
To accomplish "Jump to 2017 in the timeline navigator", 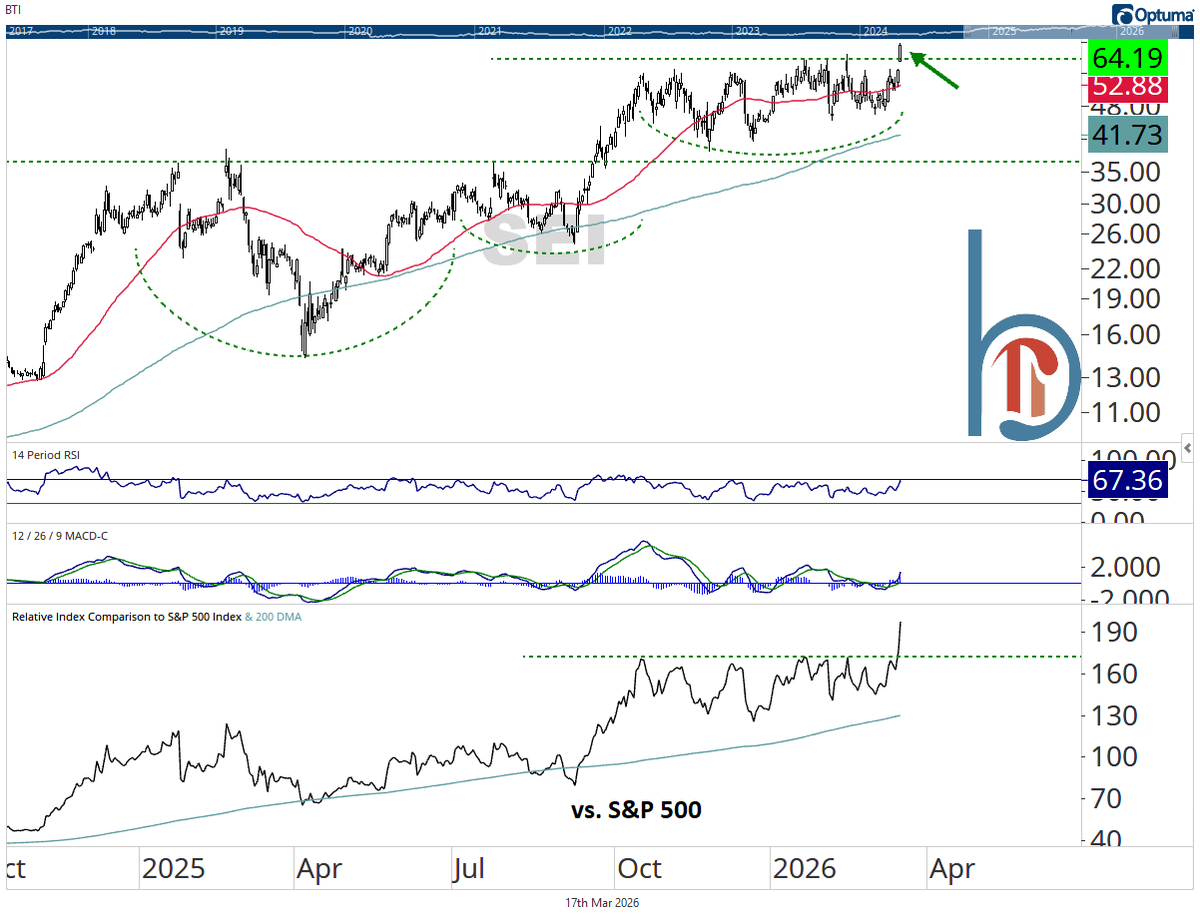I will (x=19, y=31).
